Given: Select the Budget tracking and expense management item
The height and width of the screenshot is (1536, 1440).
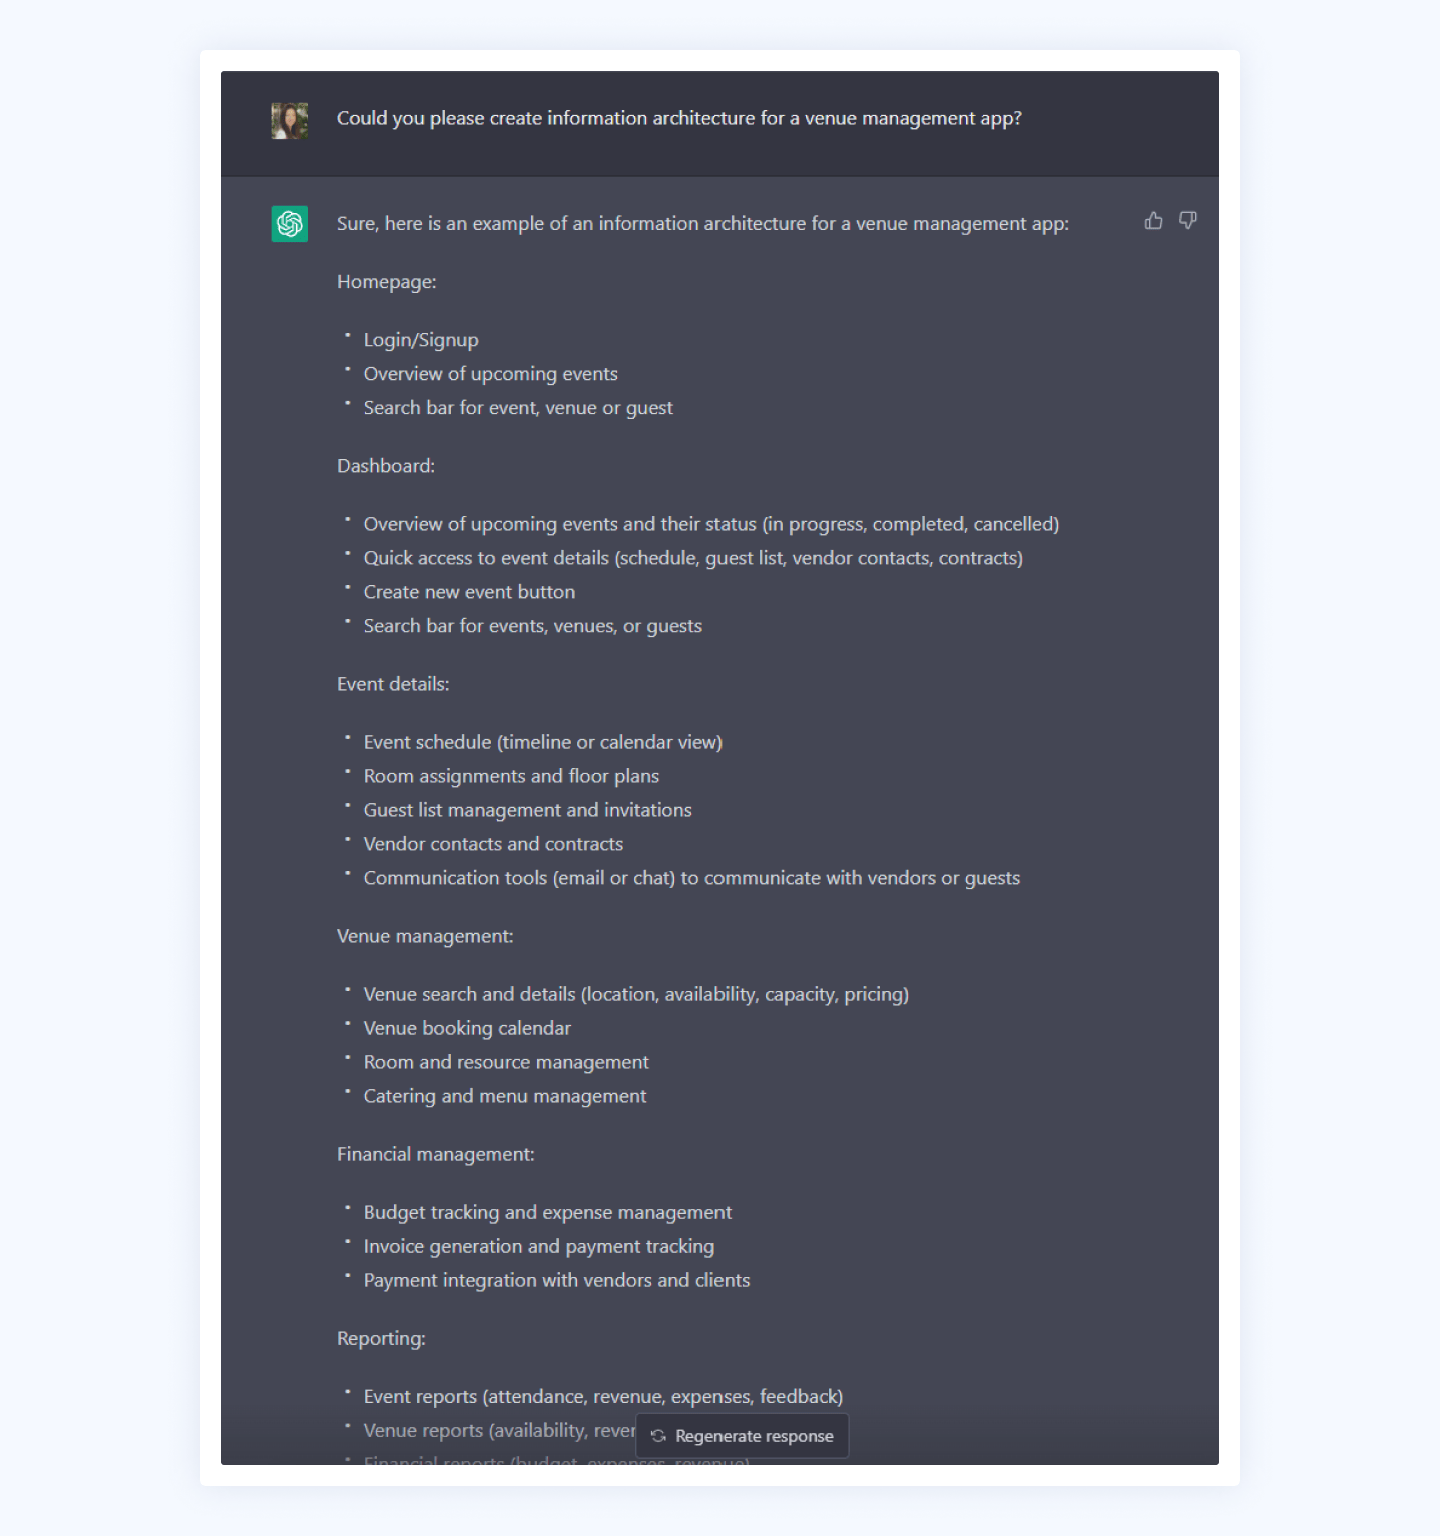Looking at the screenshot, I should 547,1211.
